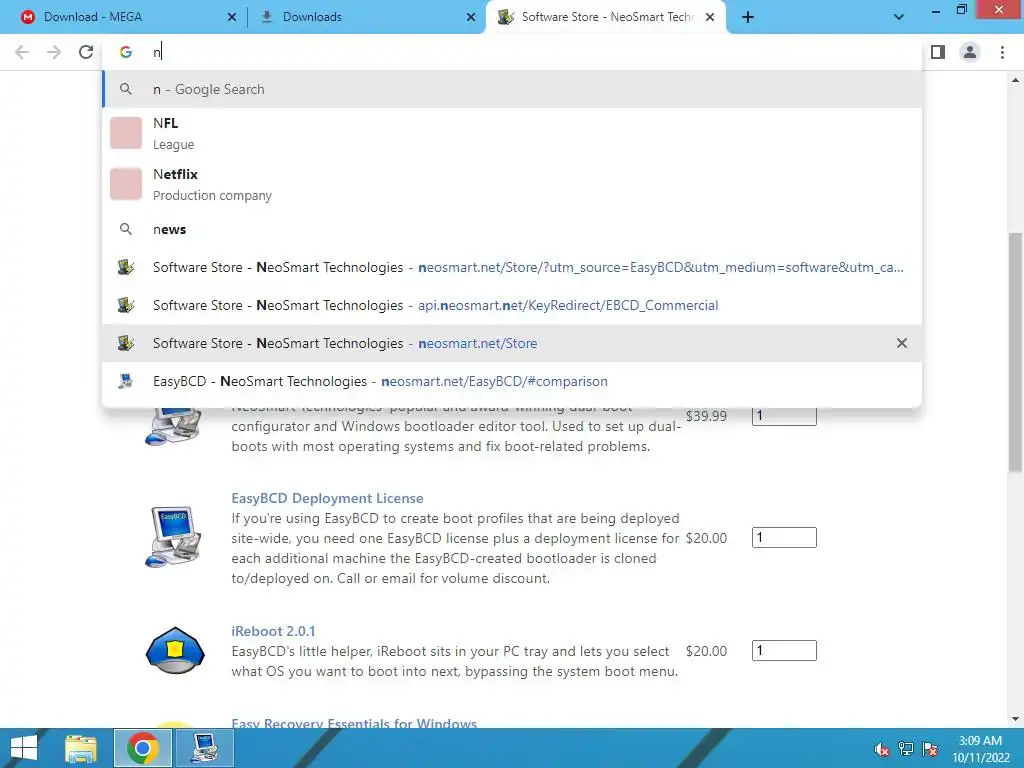Open the Chrome profile avatar
Image resolution: width=1024 pixels, height=768 pixels.
[x=970, y=52]
